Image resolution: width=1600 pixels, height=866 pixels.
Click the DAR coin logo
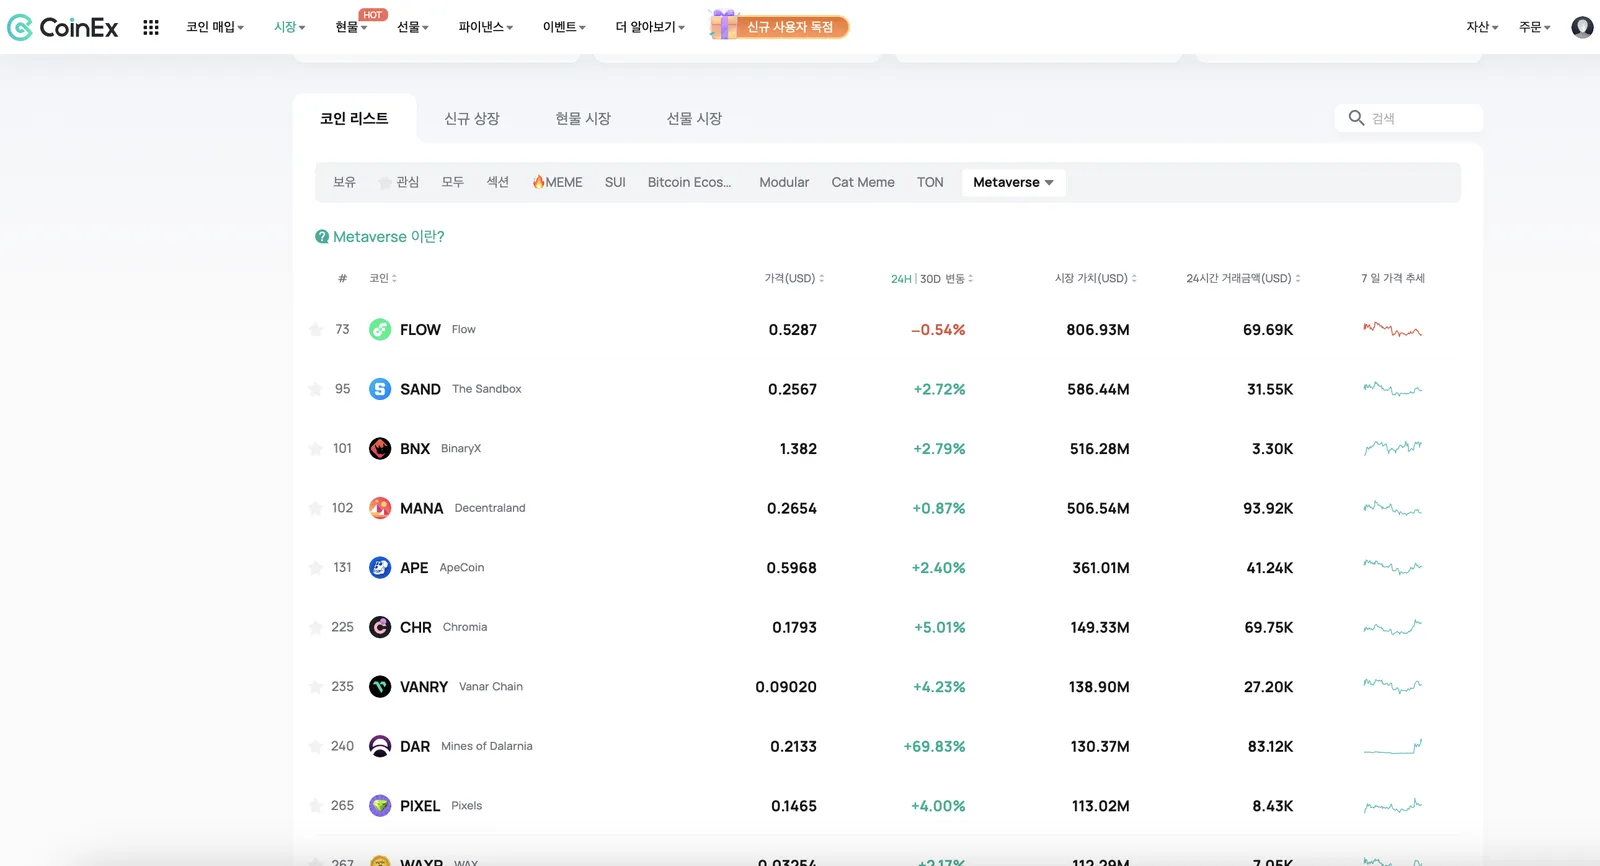380,746
